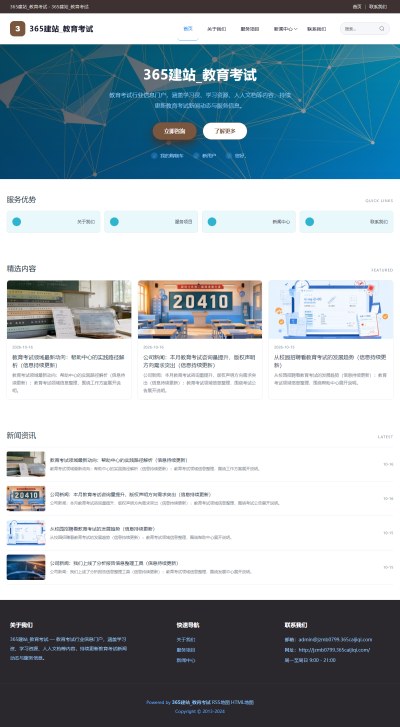Click the 服务优势 section heading
Image resolution: width=400 pixels, height=727 pixels.
click(21, 200)
